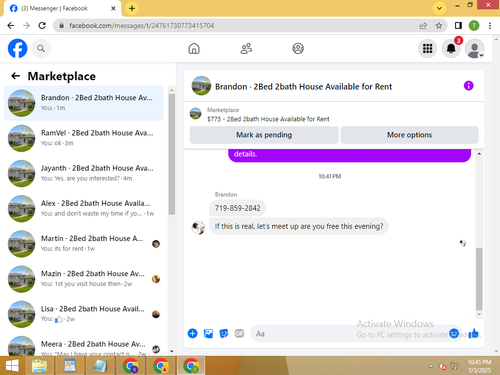Go back from Marketplace with the arrow
Screen dimensions: 500x375
tap(15, 76)
